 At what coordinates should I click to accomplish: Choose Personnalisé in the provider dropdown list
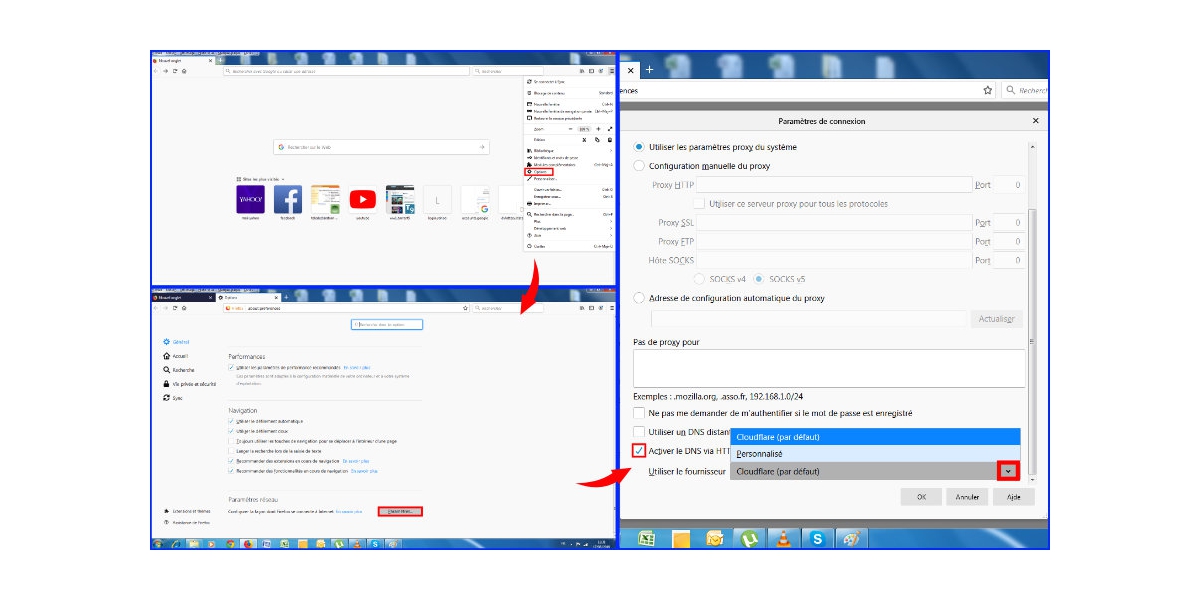tap(875, 454)
